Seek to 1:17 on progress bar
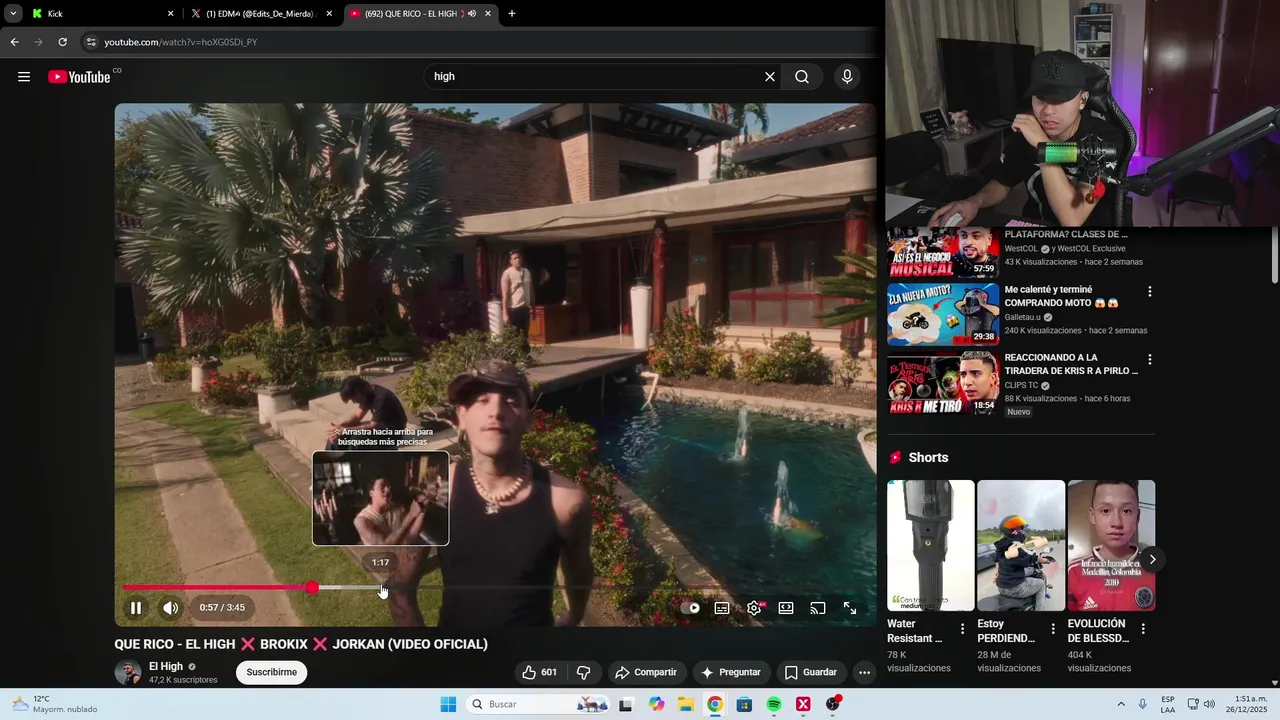This screenshot has width=1280, height=720. coord(381,588)
